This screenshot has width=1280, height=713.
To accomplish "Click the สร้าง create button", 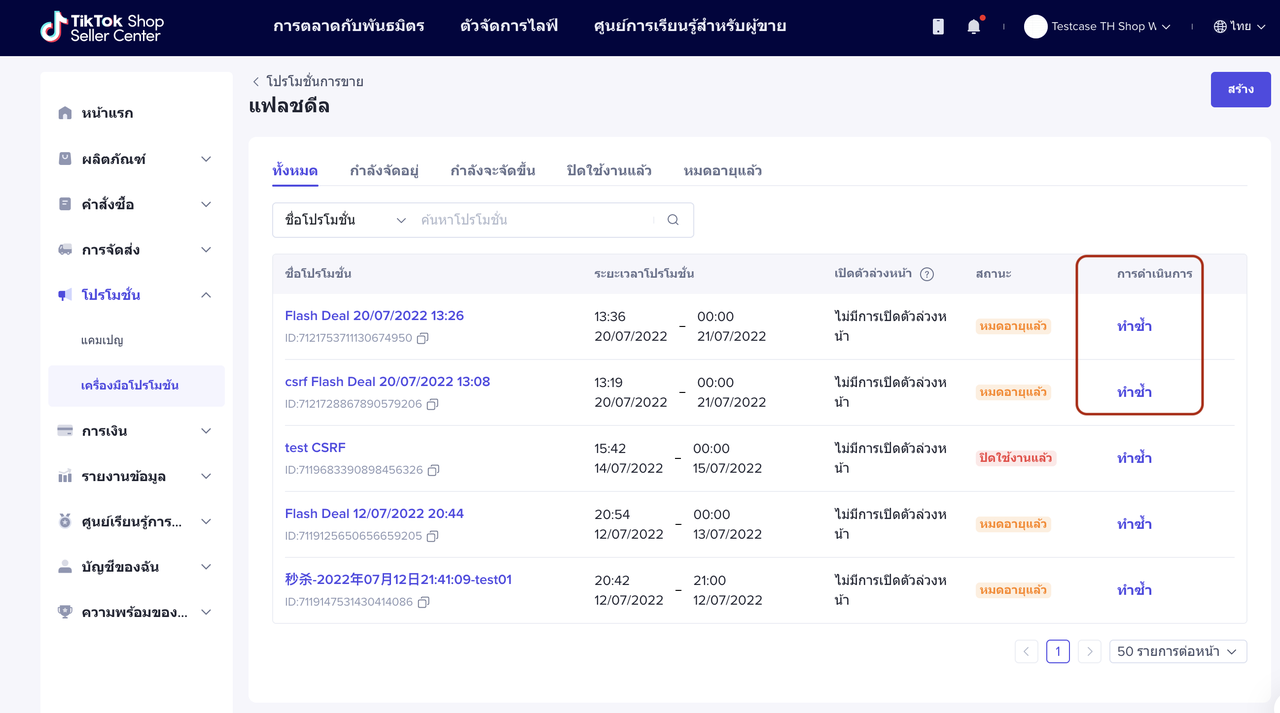I will tap(1240, 89).
